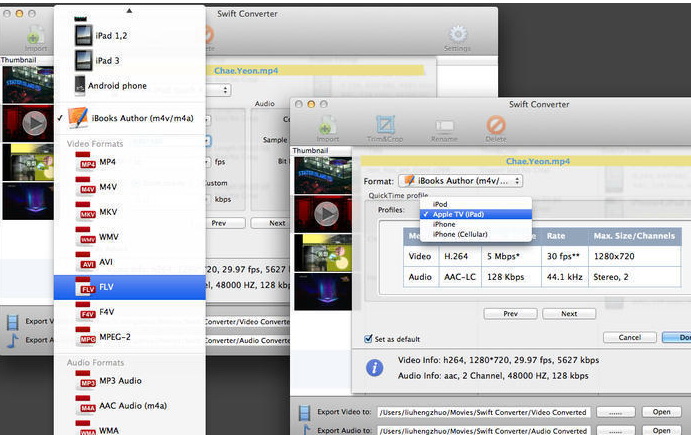Click film strip icon beside Export V in back window
Viewport: 691px width, 435px height.
(x=13, y=322)
